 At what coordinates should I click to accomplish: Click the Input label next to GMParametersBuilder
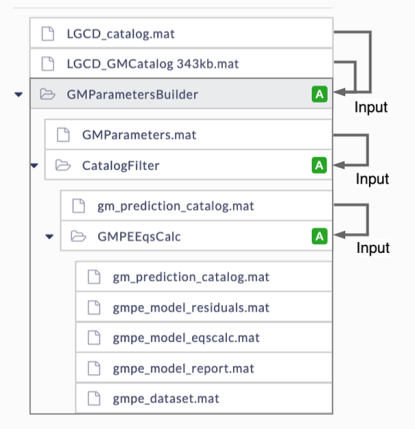coord(371,107)
